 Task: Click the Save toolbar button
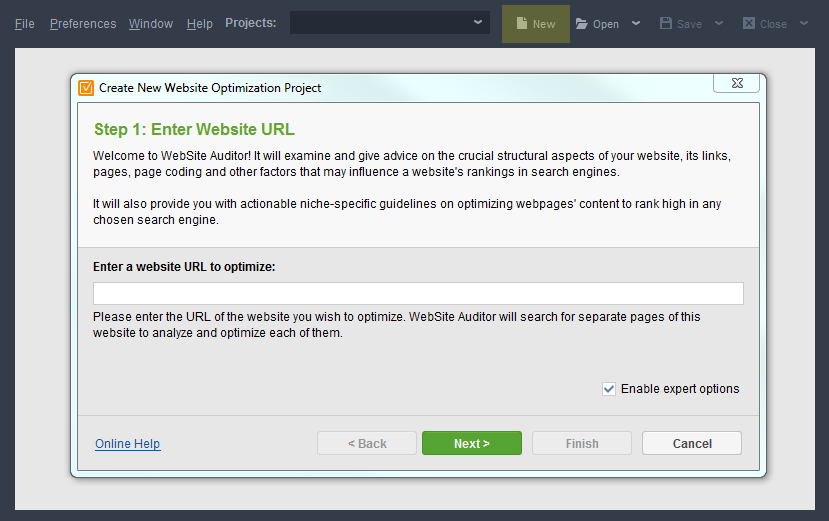tap(680, 24)
